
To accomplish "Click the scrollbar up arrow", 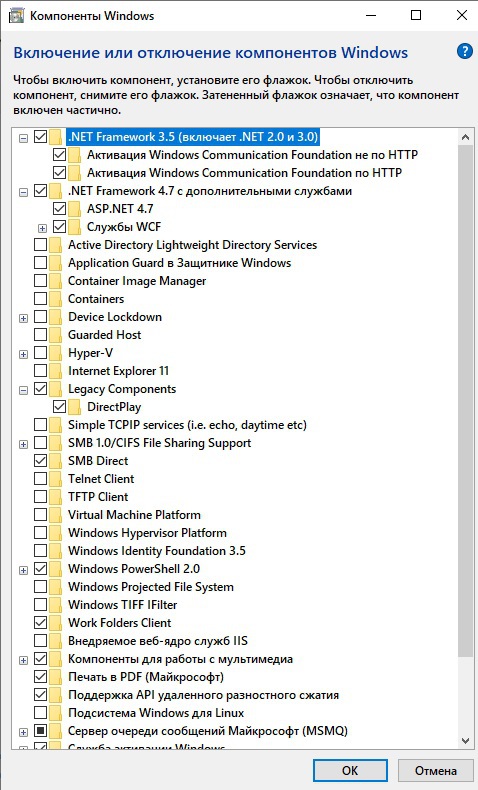I will pos(465,137).
